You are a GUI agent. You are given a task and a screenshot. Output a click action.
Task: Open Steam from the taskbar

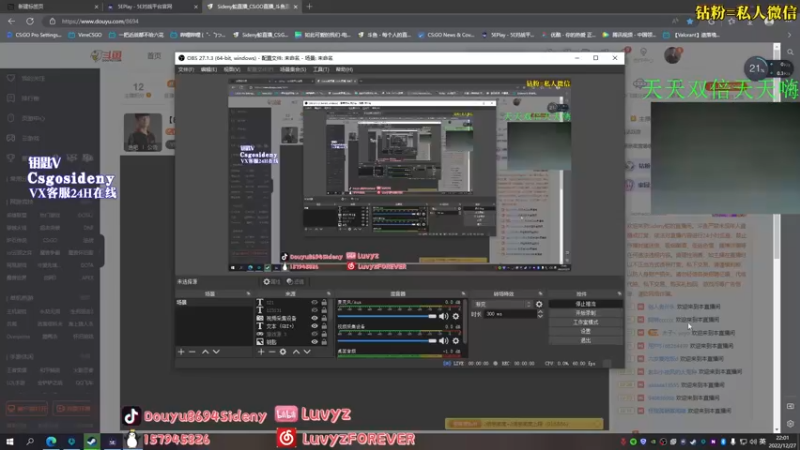click(x=92, y=441)
